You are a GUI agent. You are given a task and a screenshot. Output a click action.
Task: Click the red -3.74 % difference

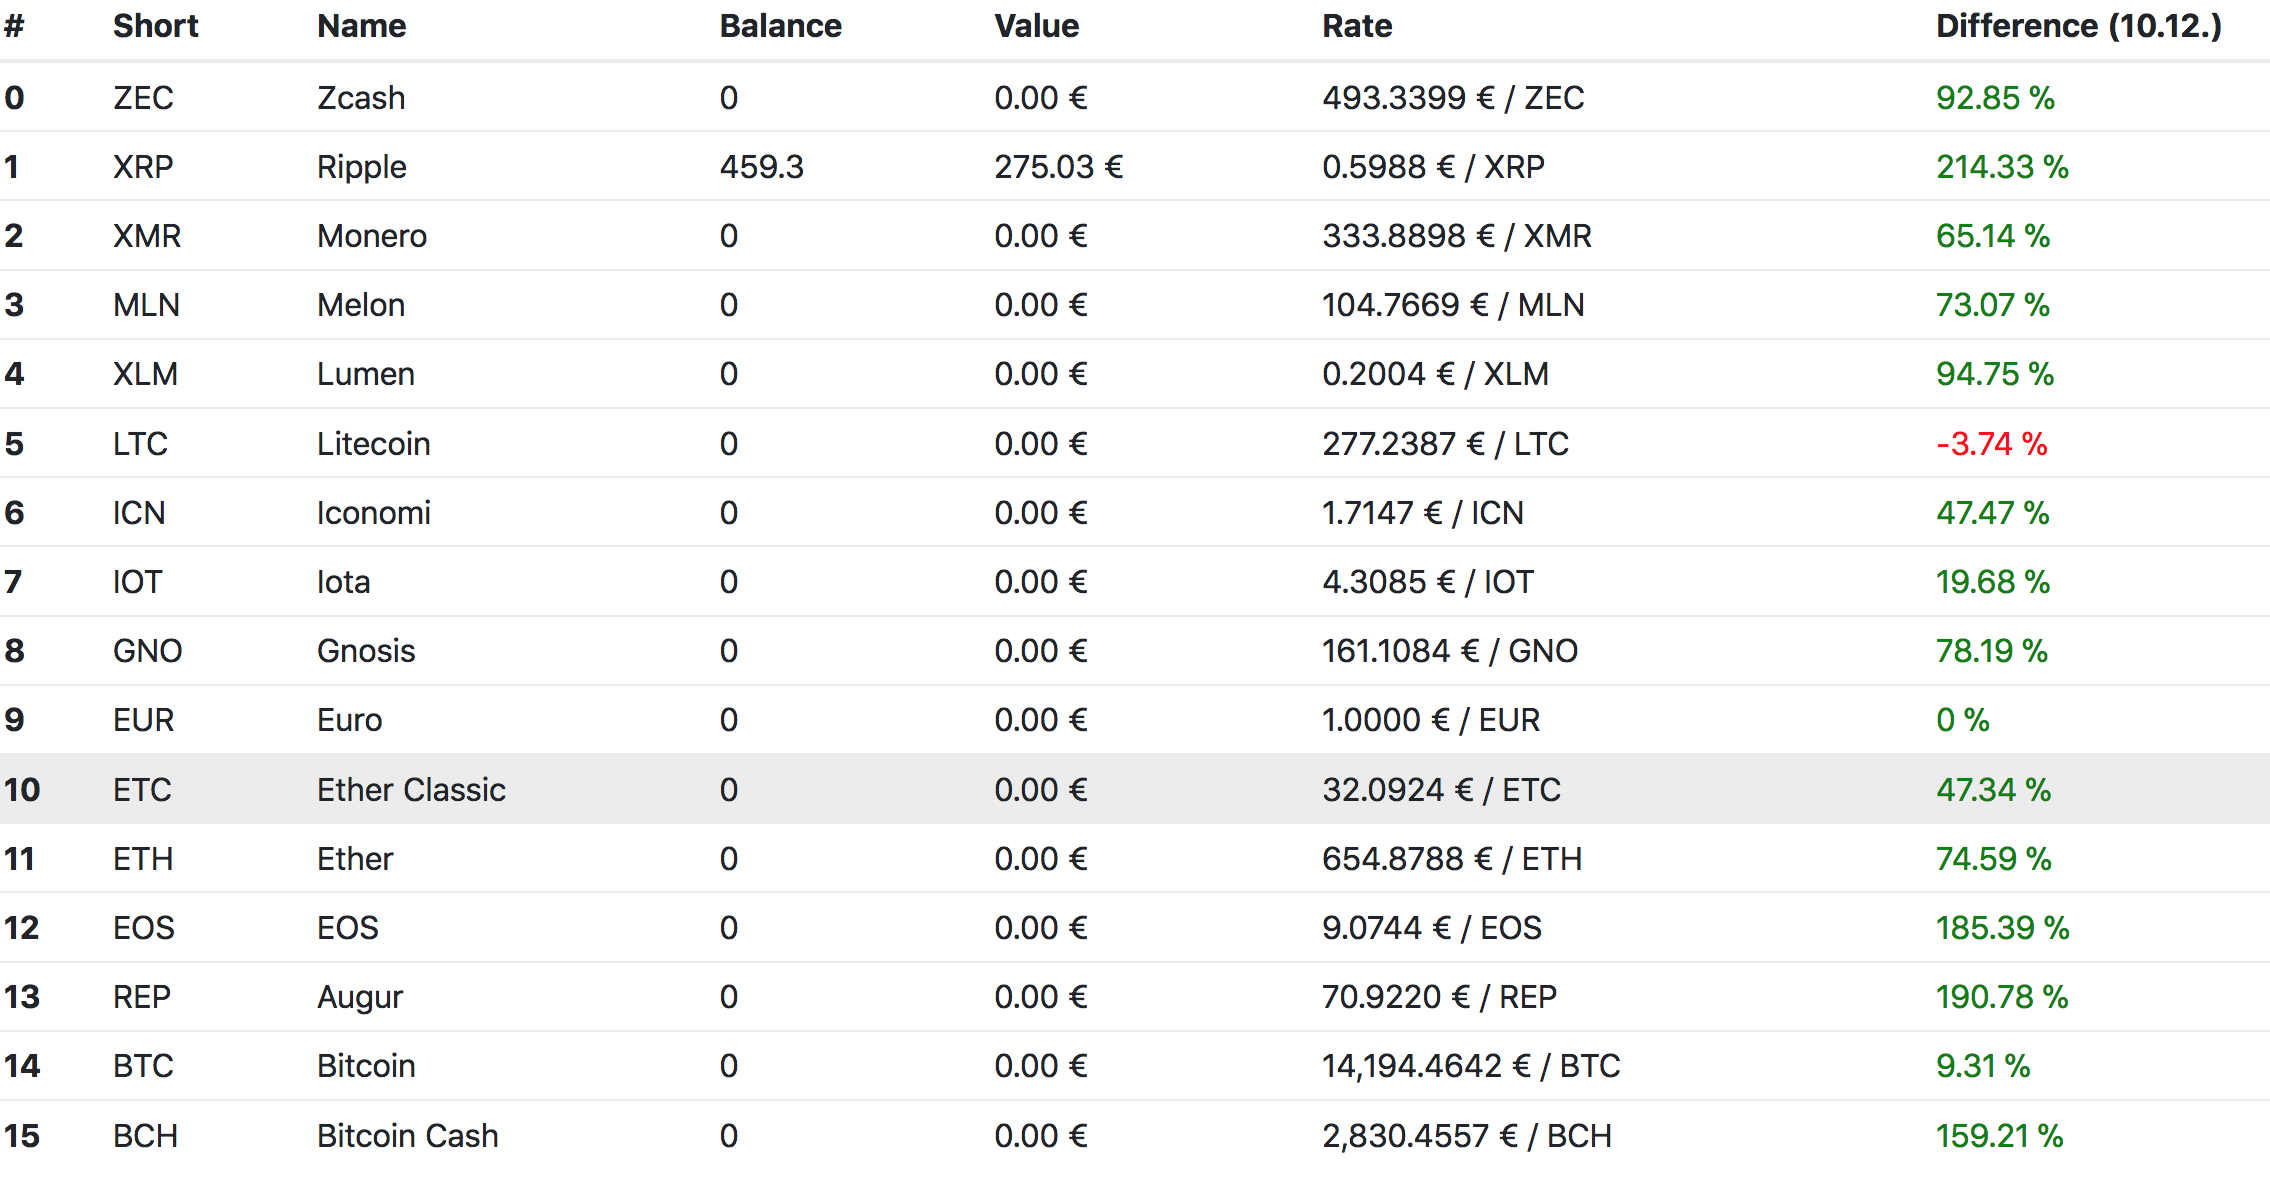(1992, 444)
